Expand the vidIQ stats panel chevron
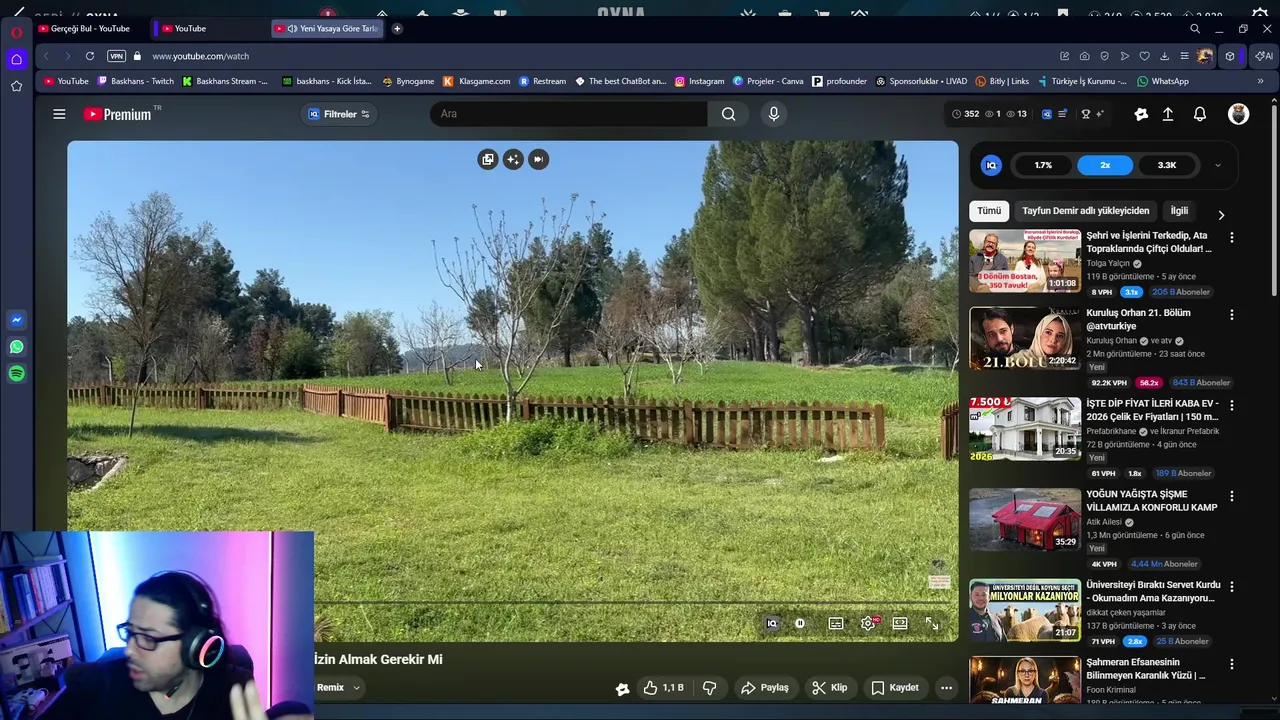The image size is (1280, 720). [1217, 166]
